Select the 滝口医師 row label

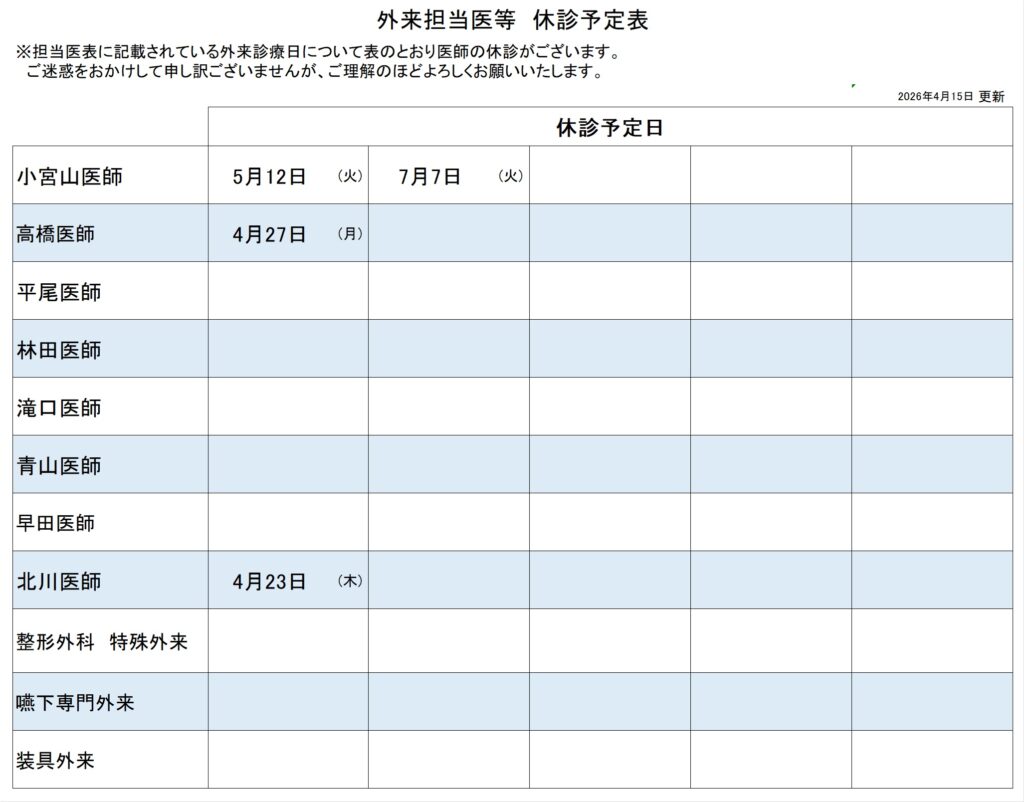59,408
